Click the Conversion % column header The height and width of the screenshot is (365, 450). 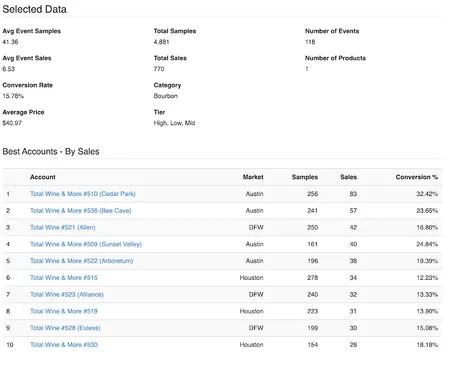[x=417, y=177]
